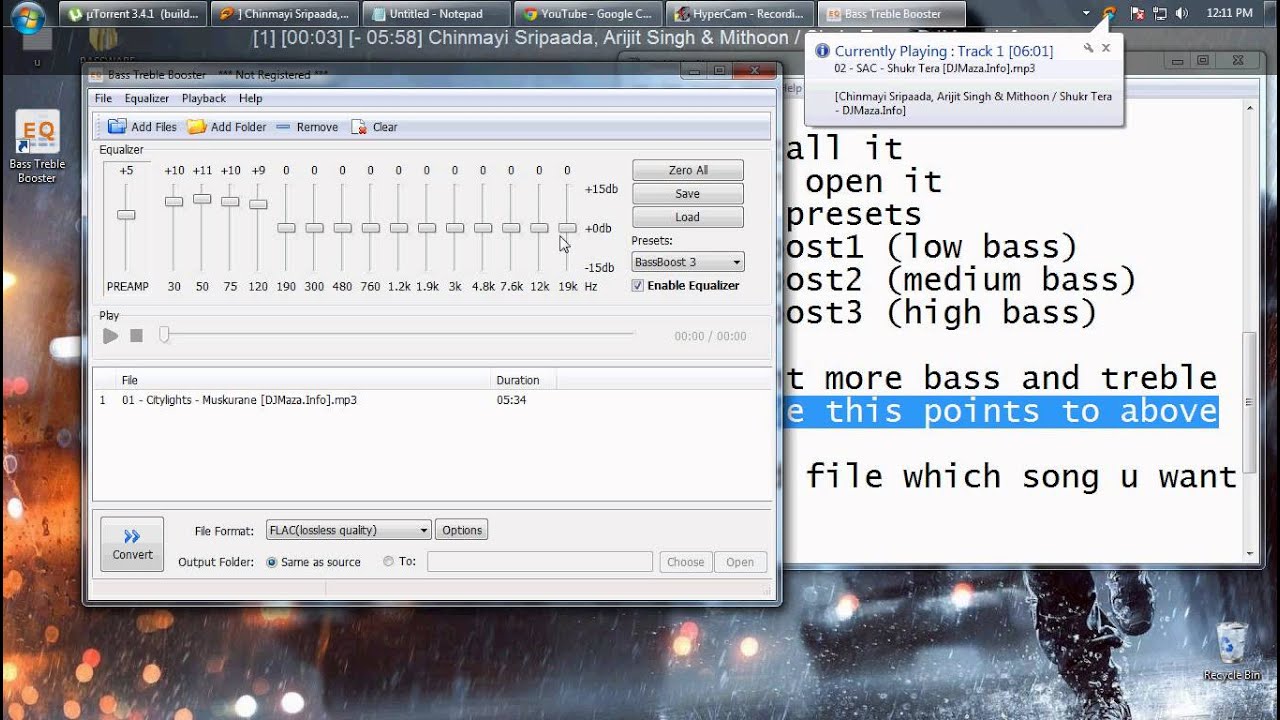This screenshot has height=720, width=1280.
Task: Click the 190 Hz equalizer slider handle
Action: (x=286, y=228)
